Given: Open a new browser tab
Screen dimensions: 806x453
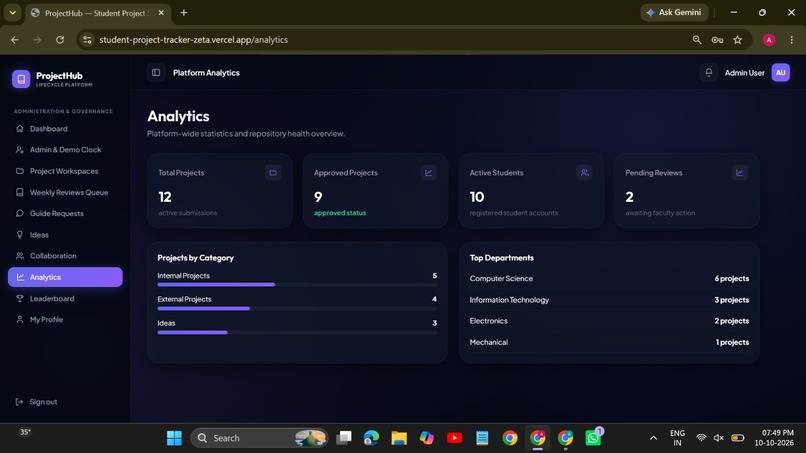Looking at the screenshot, I should click(184, 12).
